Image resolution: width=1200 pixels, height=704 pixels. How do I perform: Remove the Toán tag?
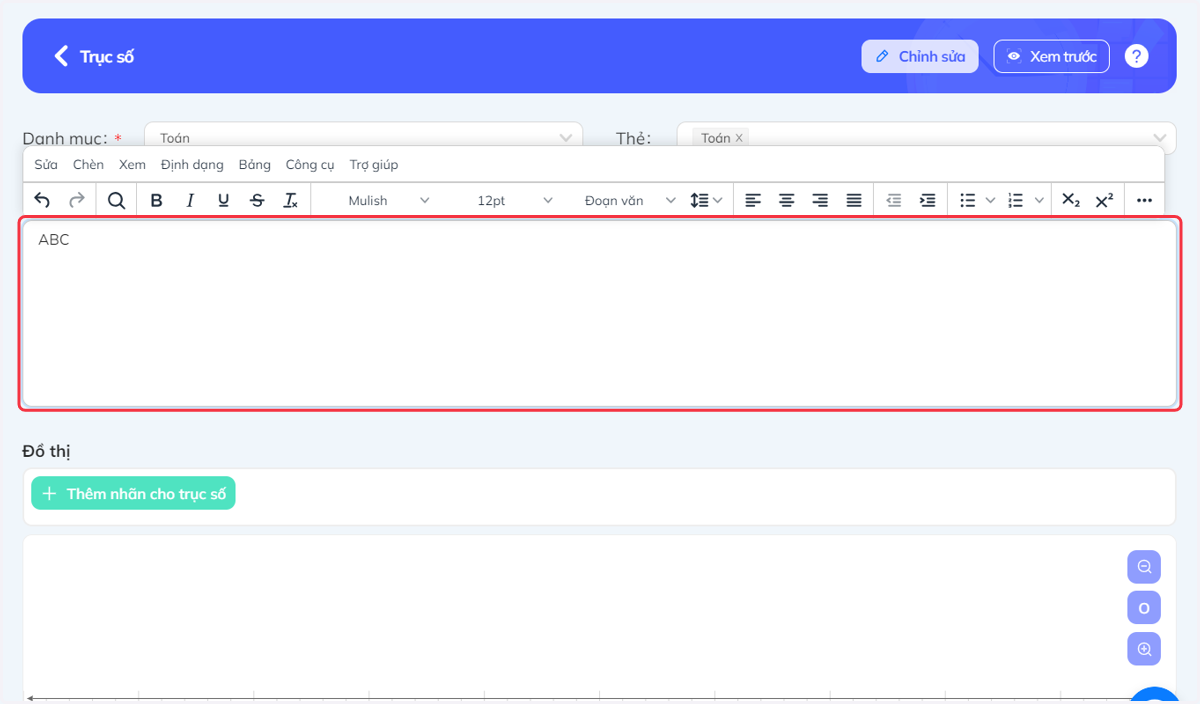pyautogui.click(x=739, y=138)
